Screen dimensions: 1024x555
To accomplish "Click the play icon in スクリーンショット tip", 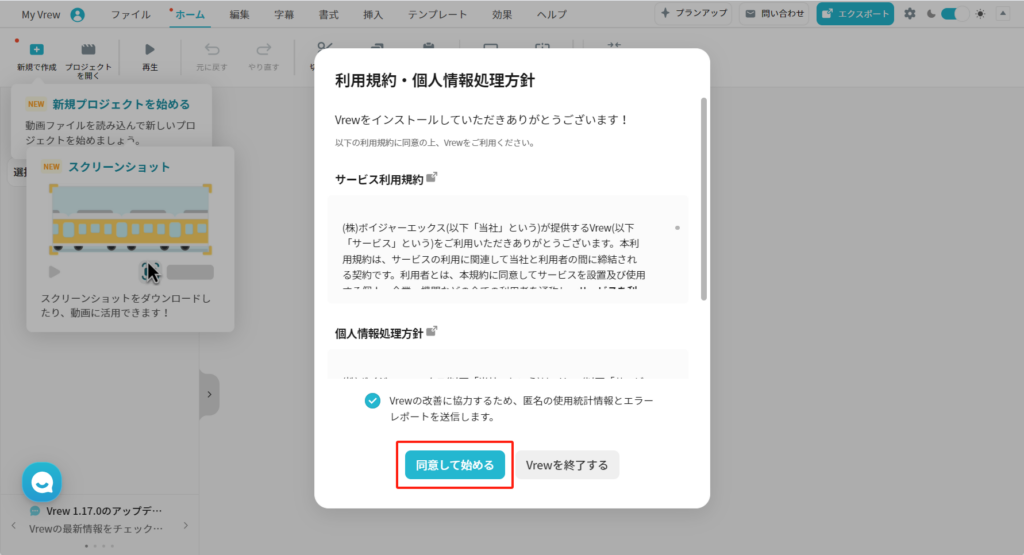I will point(54,272).
